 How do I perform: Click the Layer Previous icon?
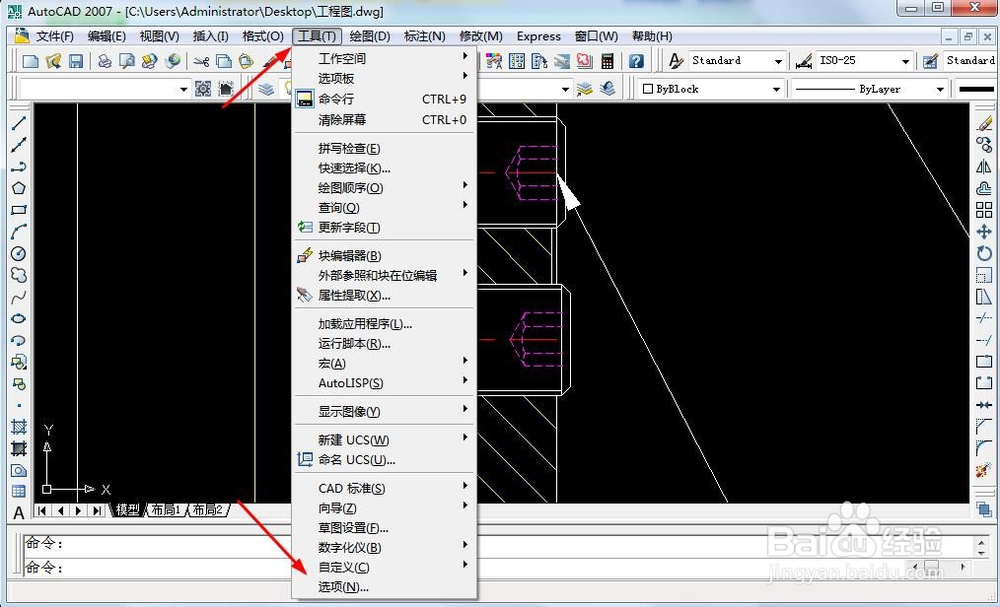608,89
